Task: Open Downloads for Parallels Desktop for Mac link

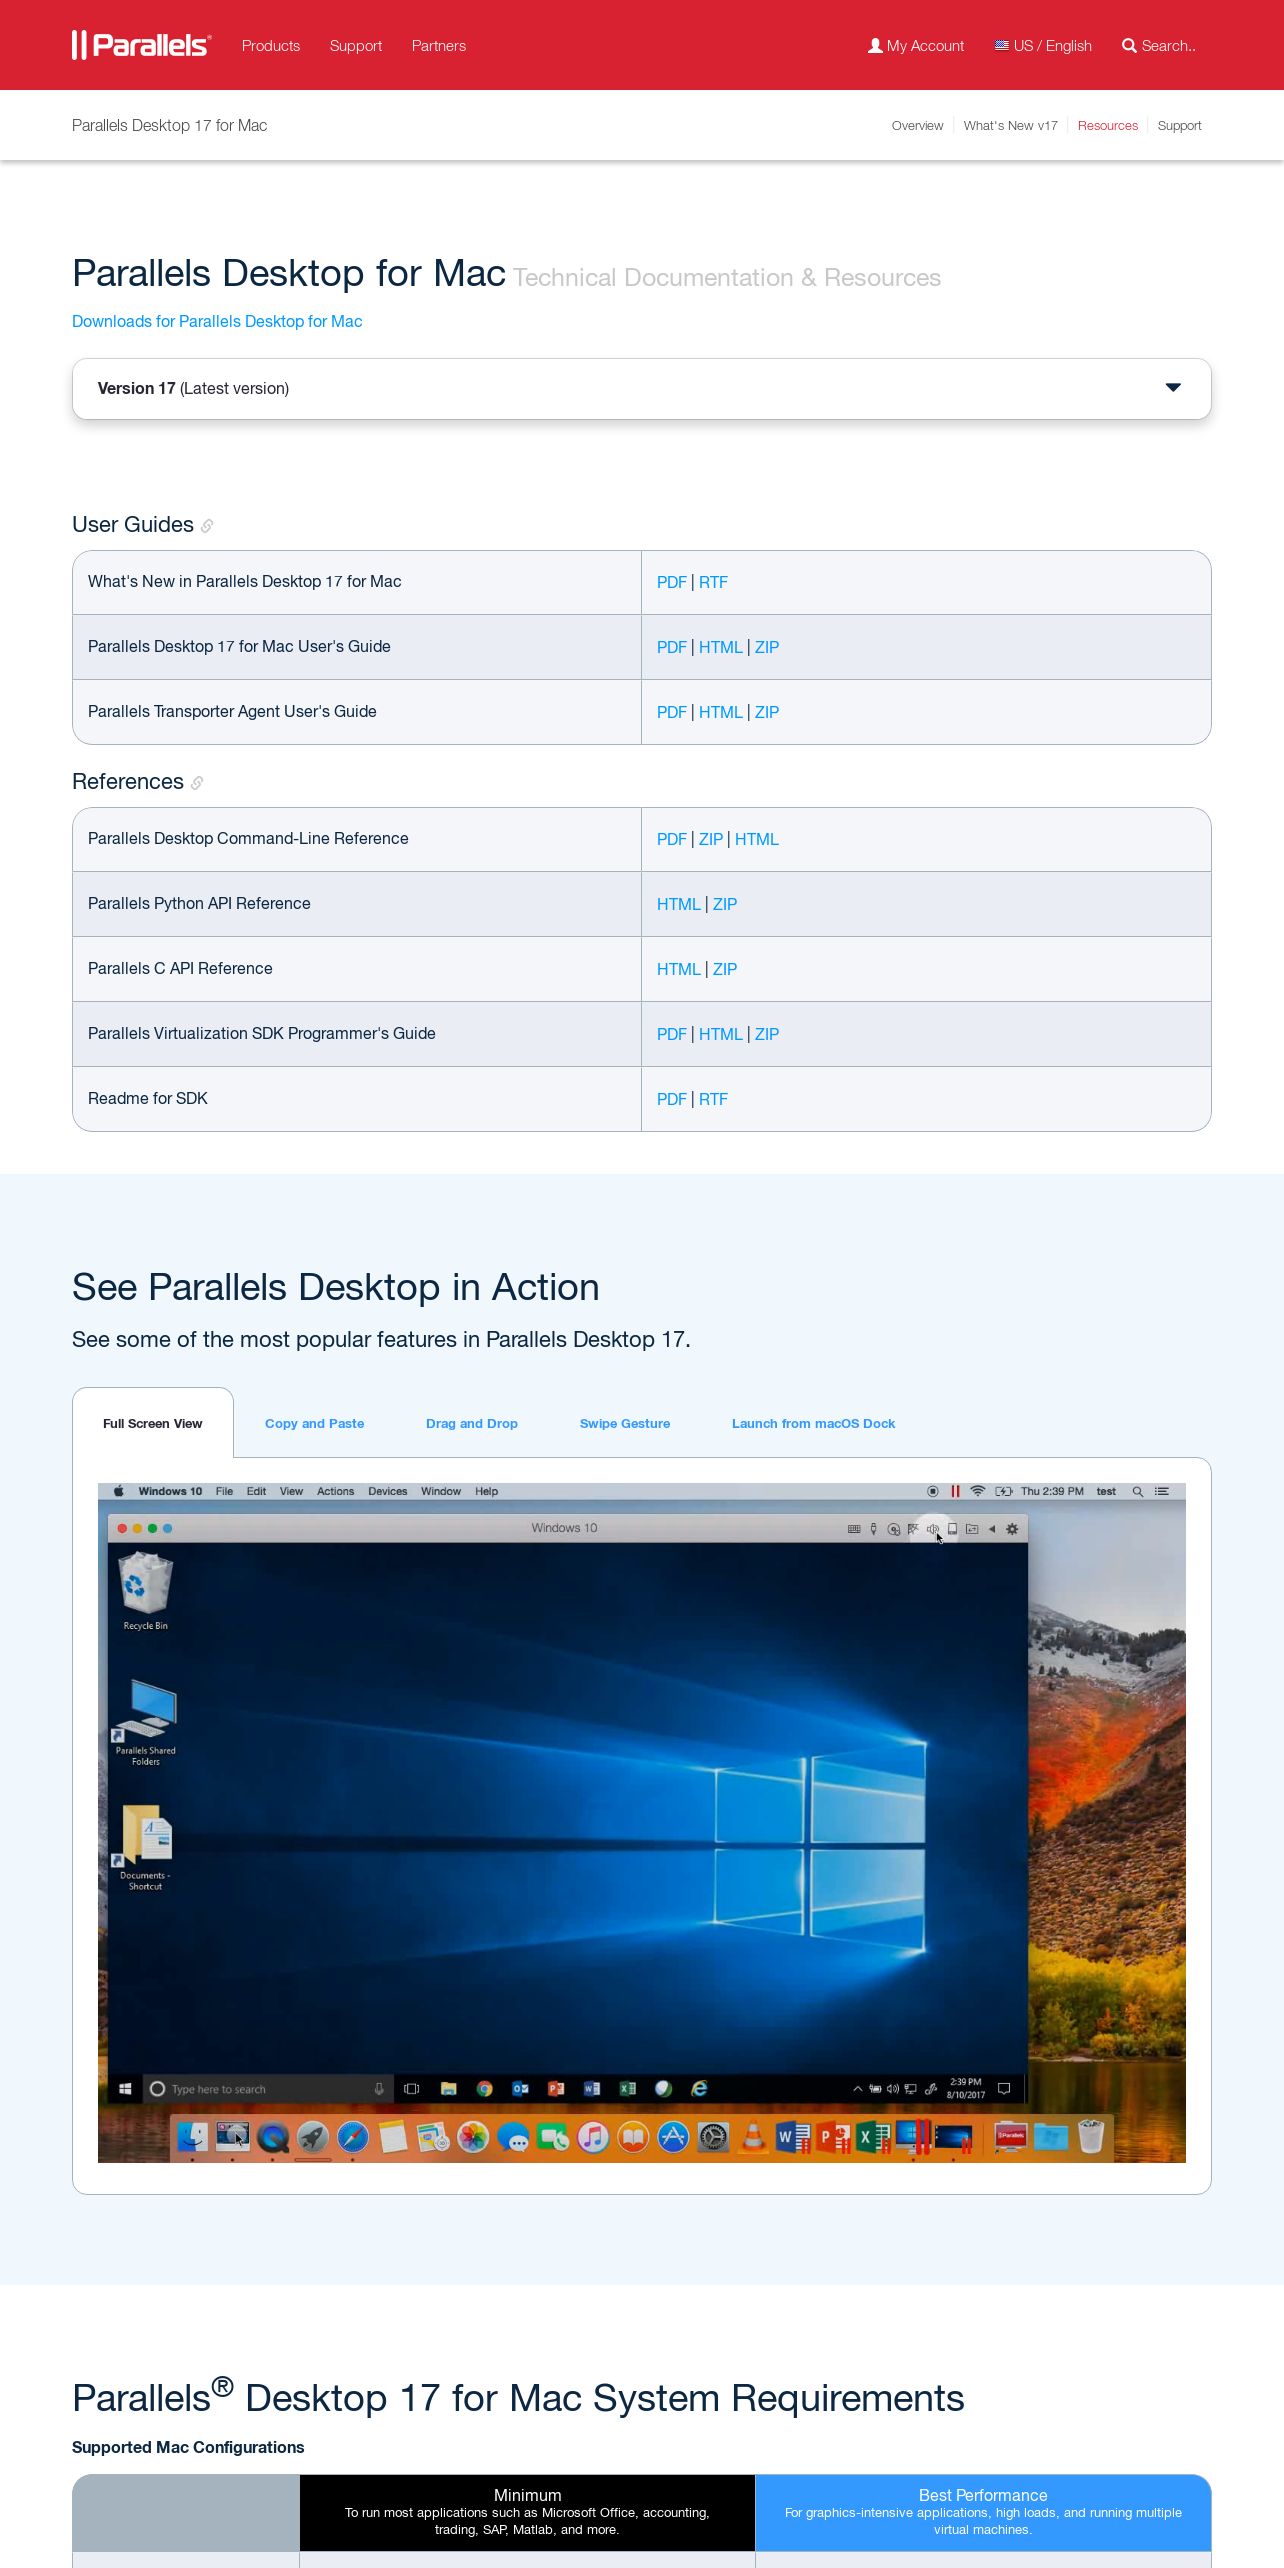Action: coord(217,321)
